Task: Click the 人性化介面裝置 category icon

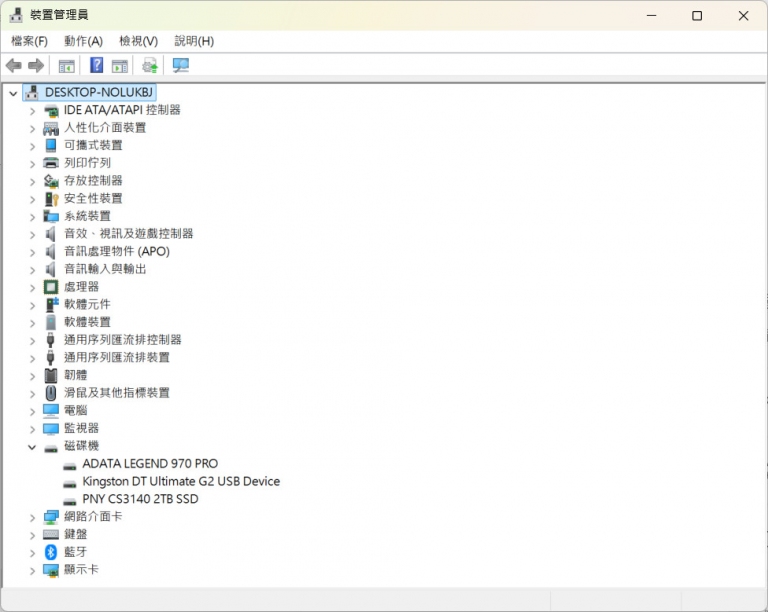Action: point(51,128)
